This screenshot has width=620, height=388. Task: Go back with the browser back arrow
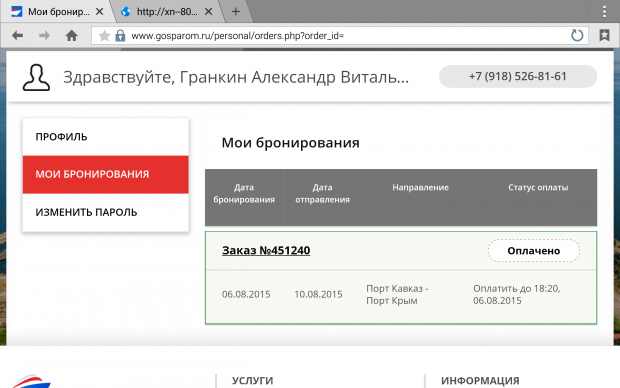(x=17, y=36)
